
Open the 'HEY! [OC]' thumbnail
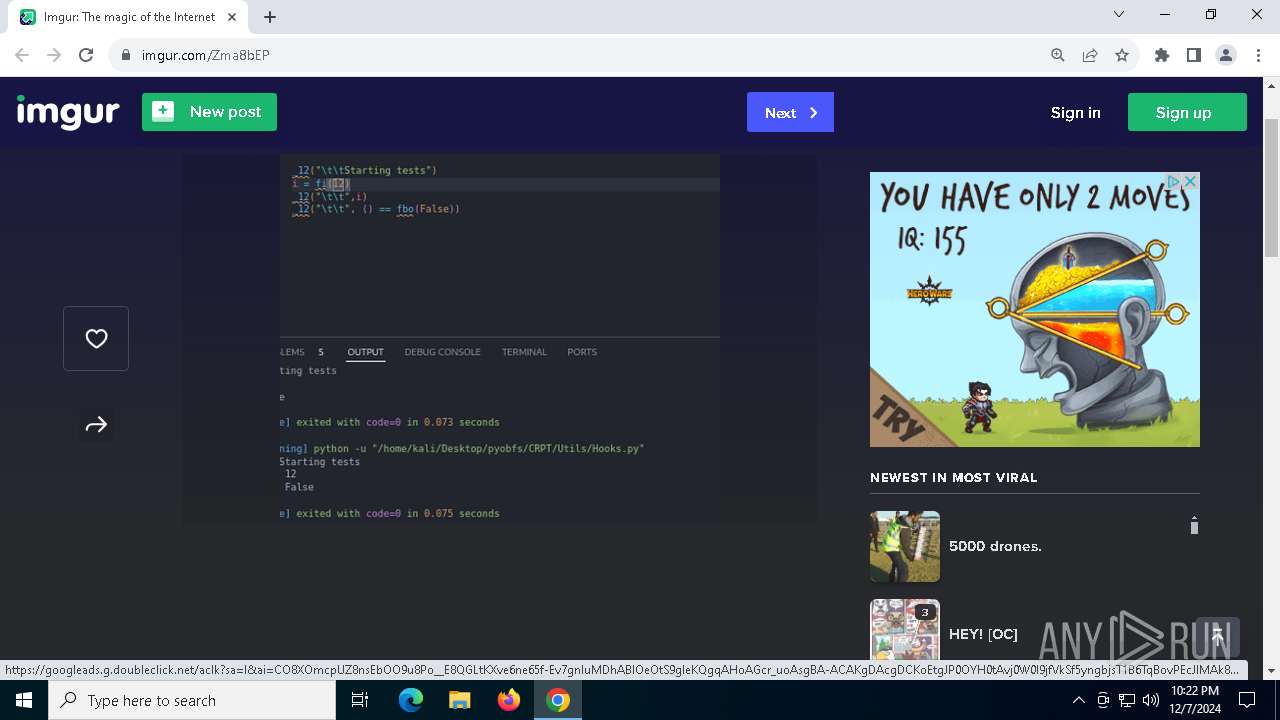[905, 632]
